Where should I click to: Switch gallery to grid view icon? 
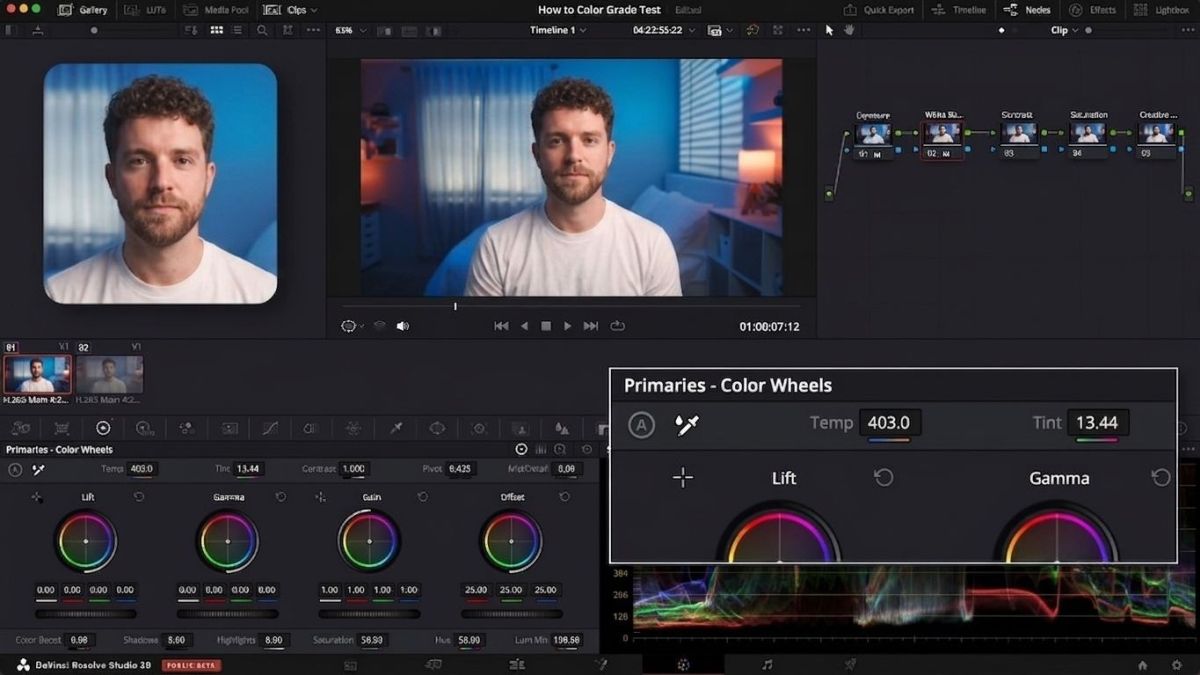click(216, 30)
